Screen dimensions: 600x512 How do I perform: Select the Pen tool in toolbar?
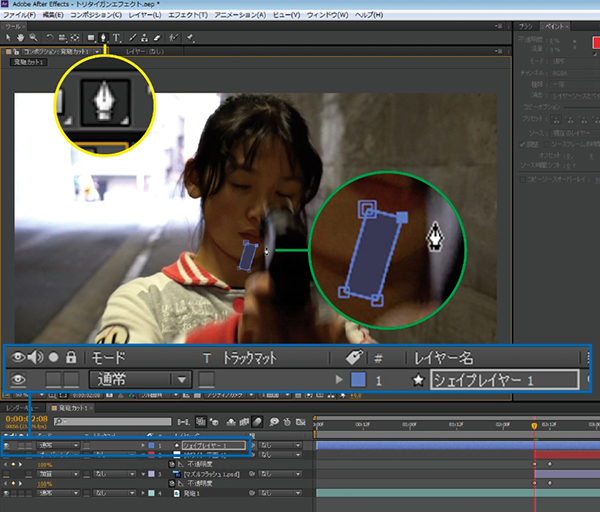coord(103,38)
